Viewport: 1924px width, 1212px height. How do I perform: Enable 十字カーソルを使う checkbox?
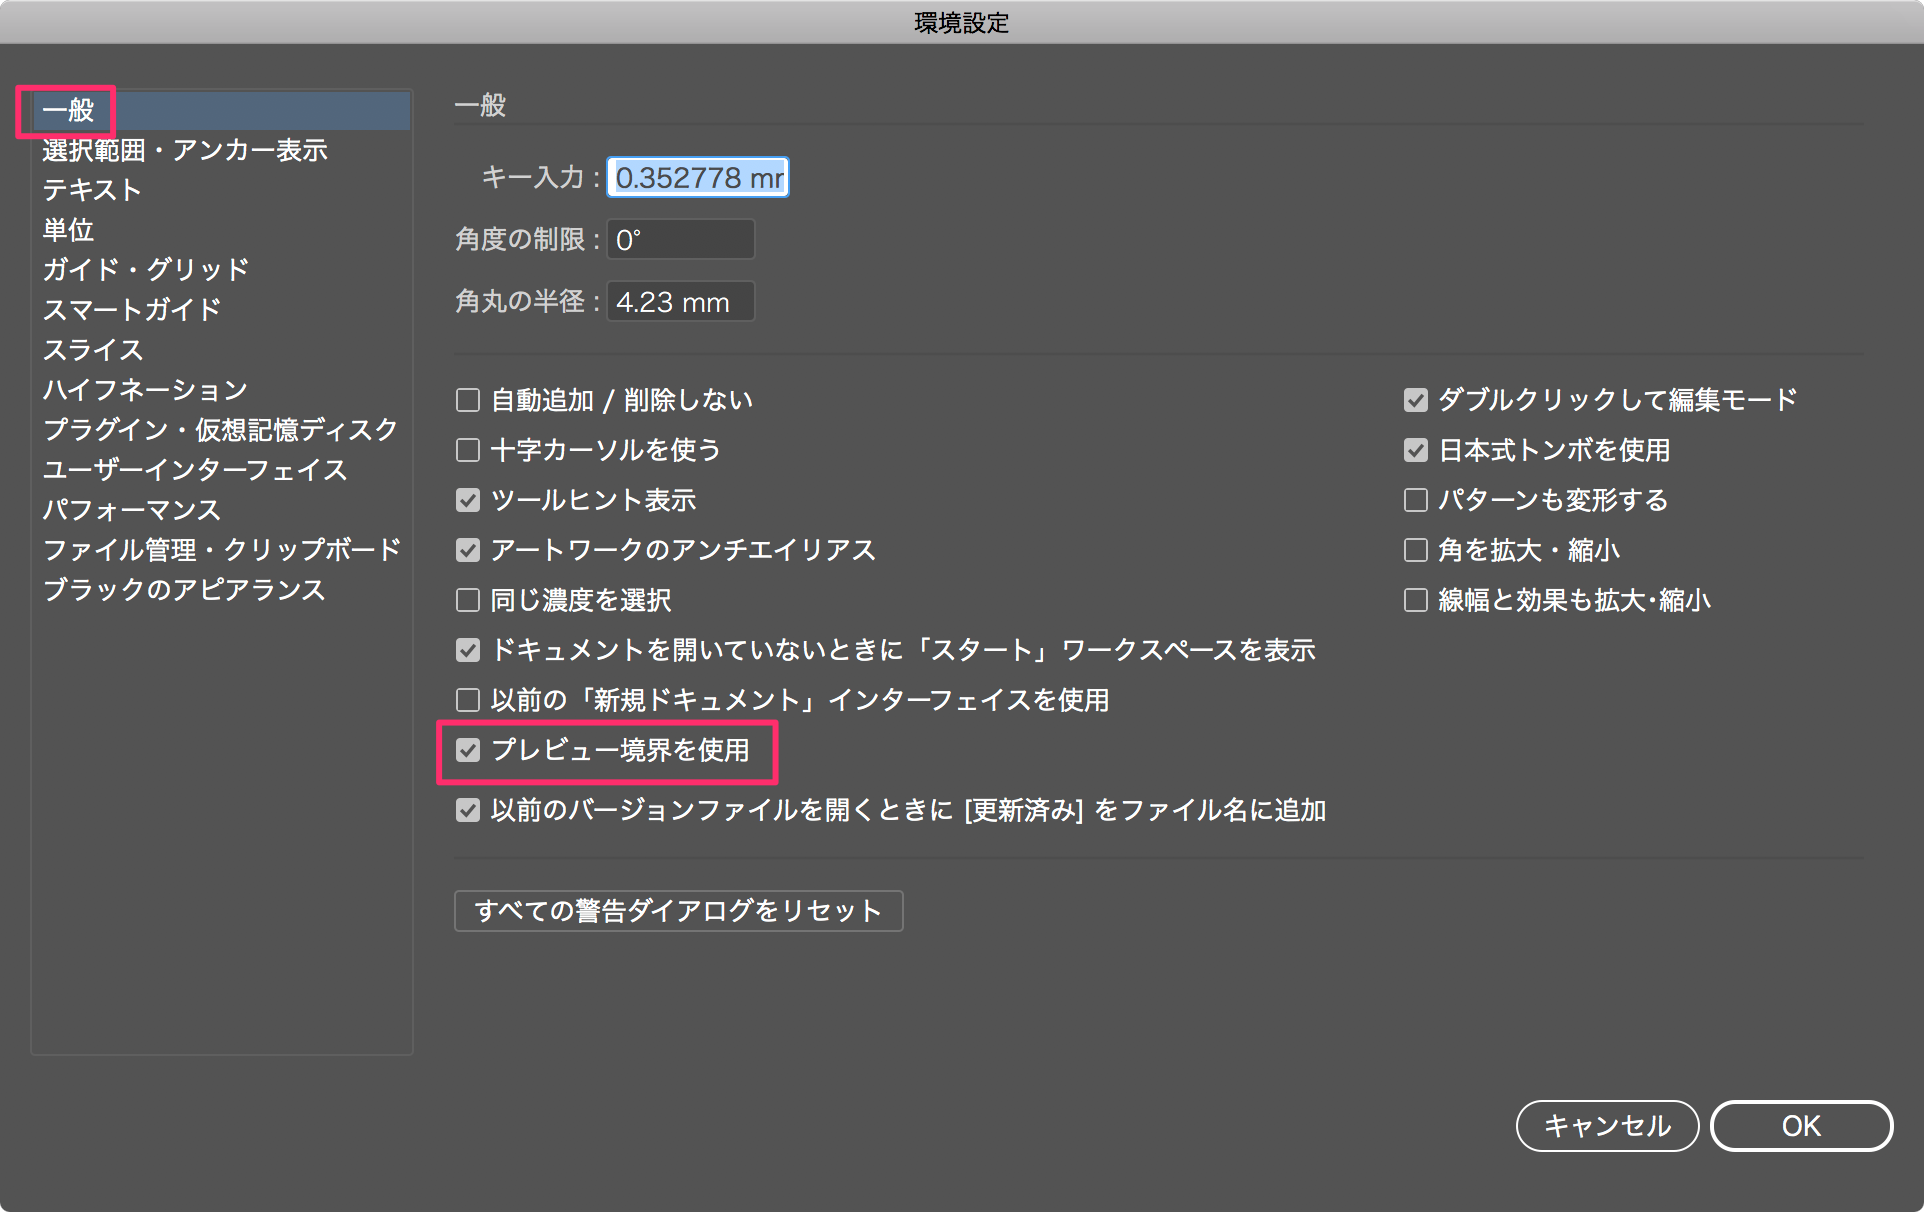468,450
